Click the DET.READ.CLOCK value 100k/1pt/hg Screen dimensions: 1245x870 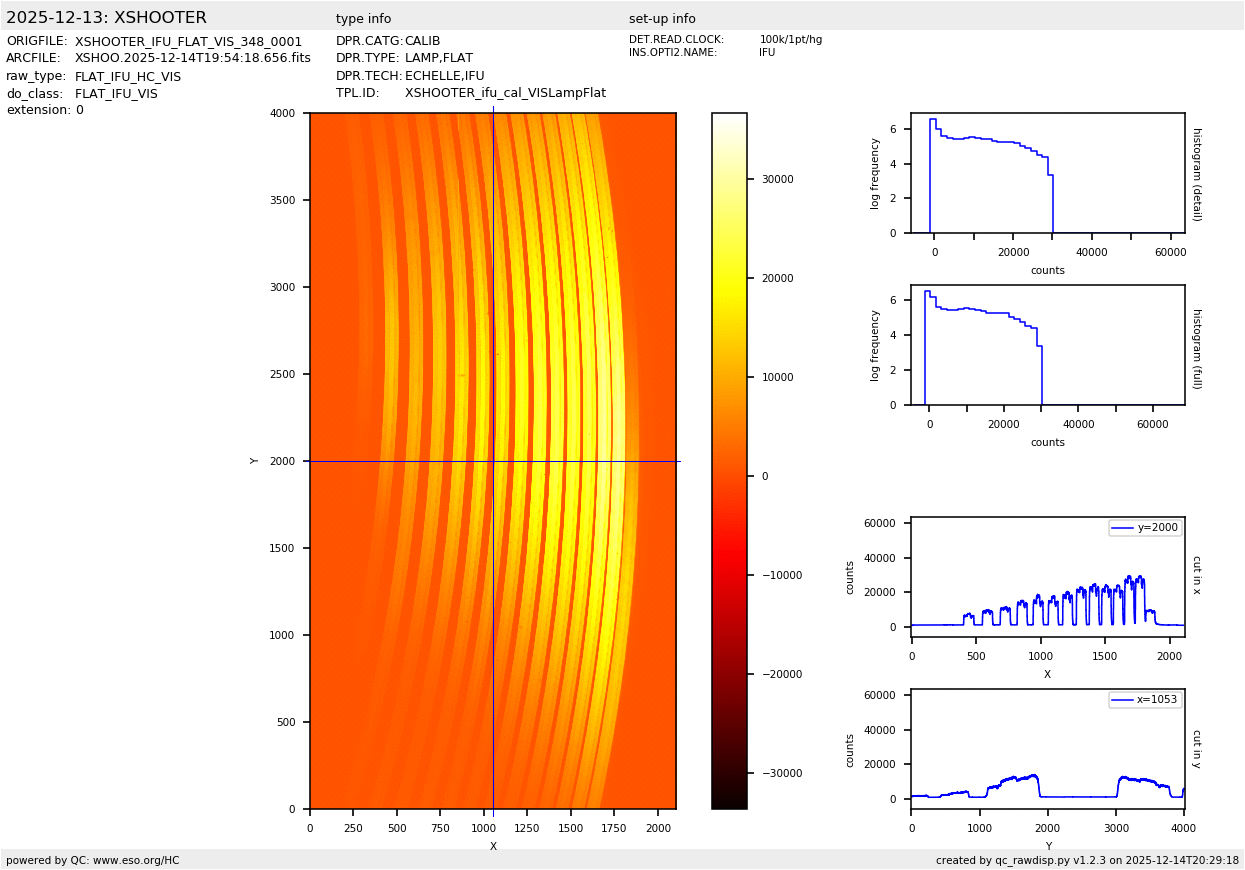click(x=790, y=40)
